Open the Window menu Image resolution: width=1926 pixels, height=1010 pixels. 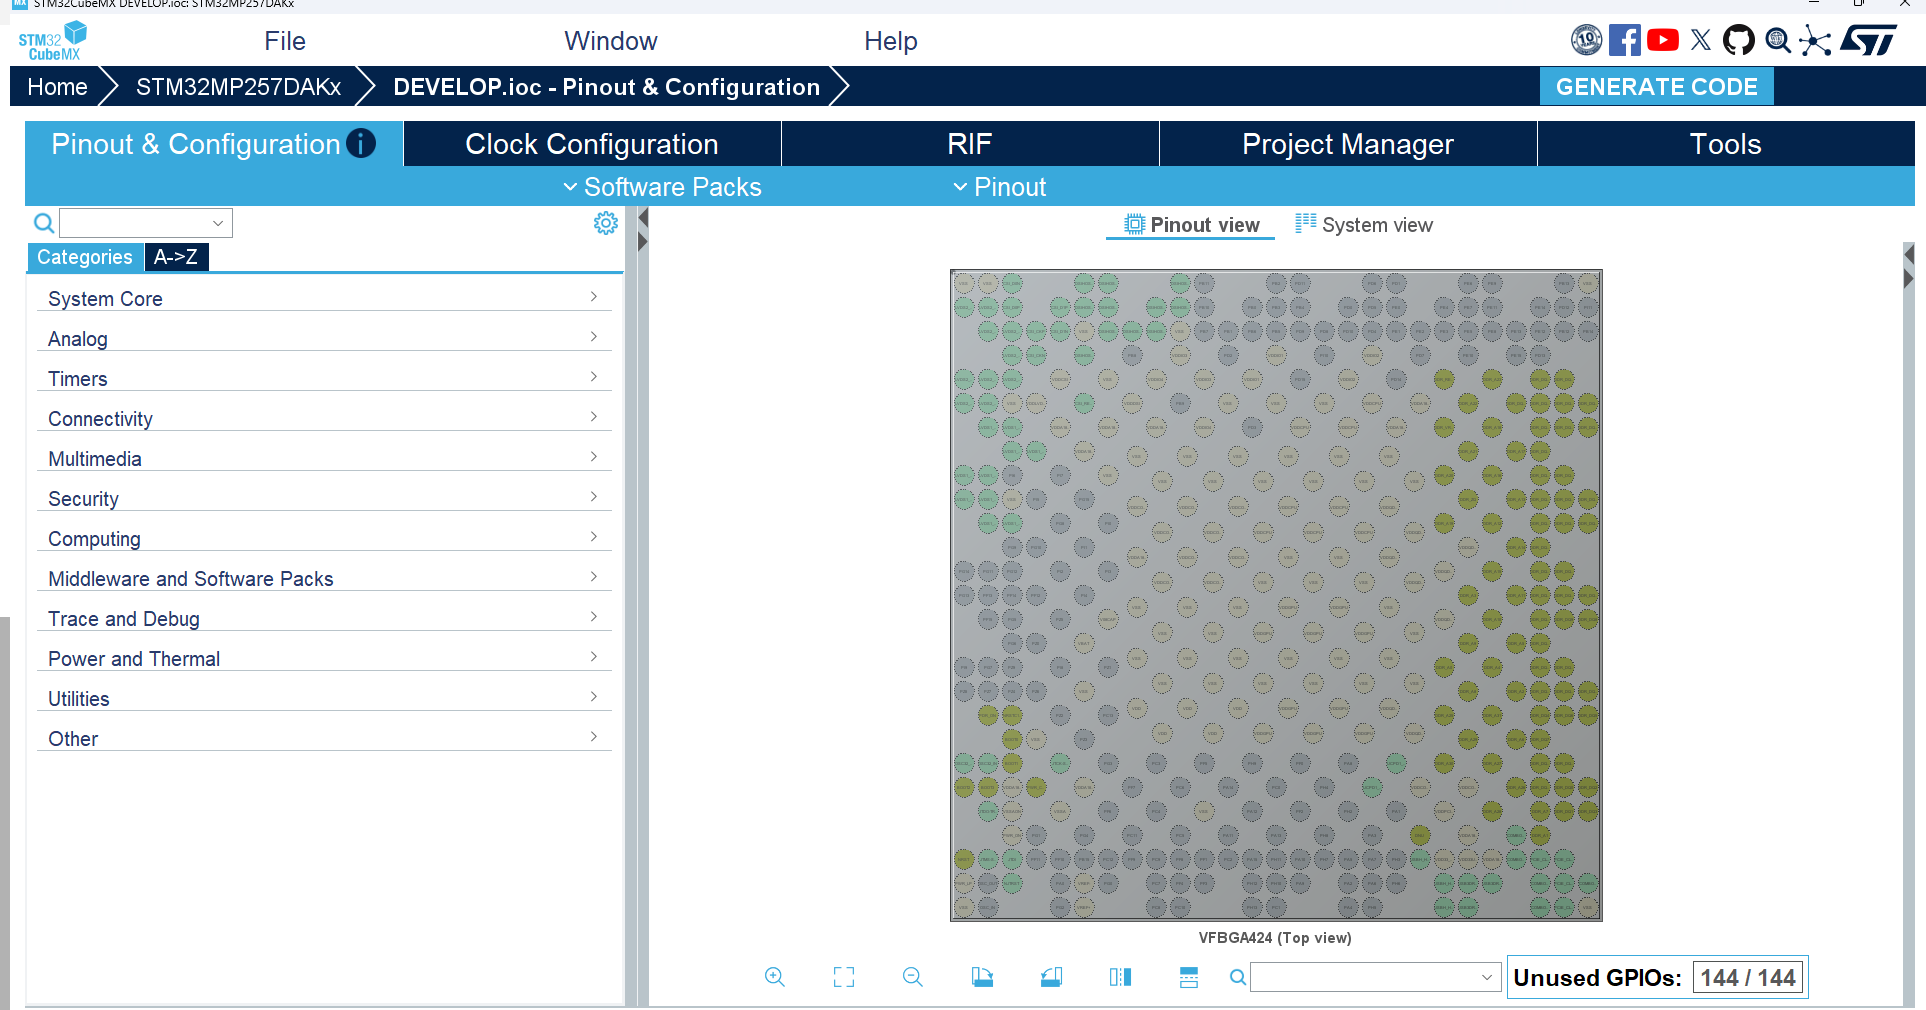(x=611, y=41)
